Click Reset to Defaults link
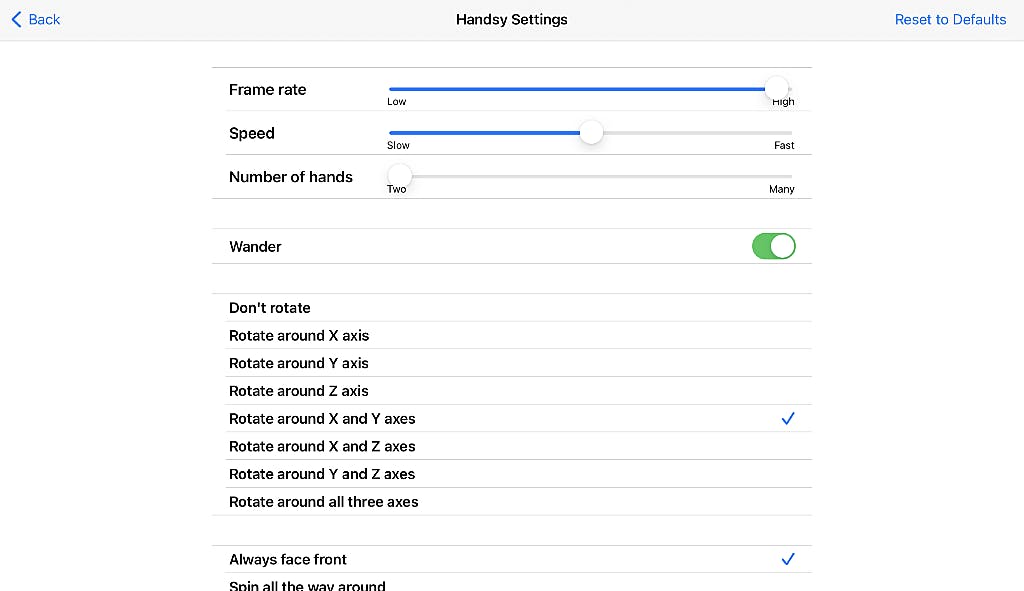This screenshot has width=1024, height=591. [x=950, y=19]
